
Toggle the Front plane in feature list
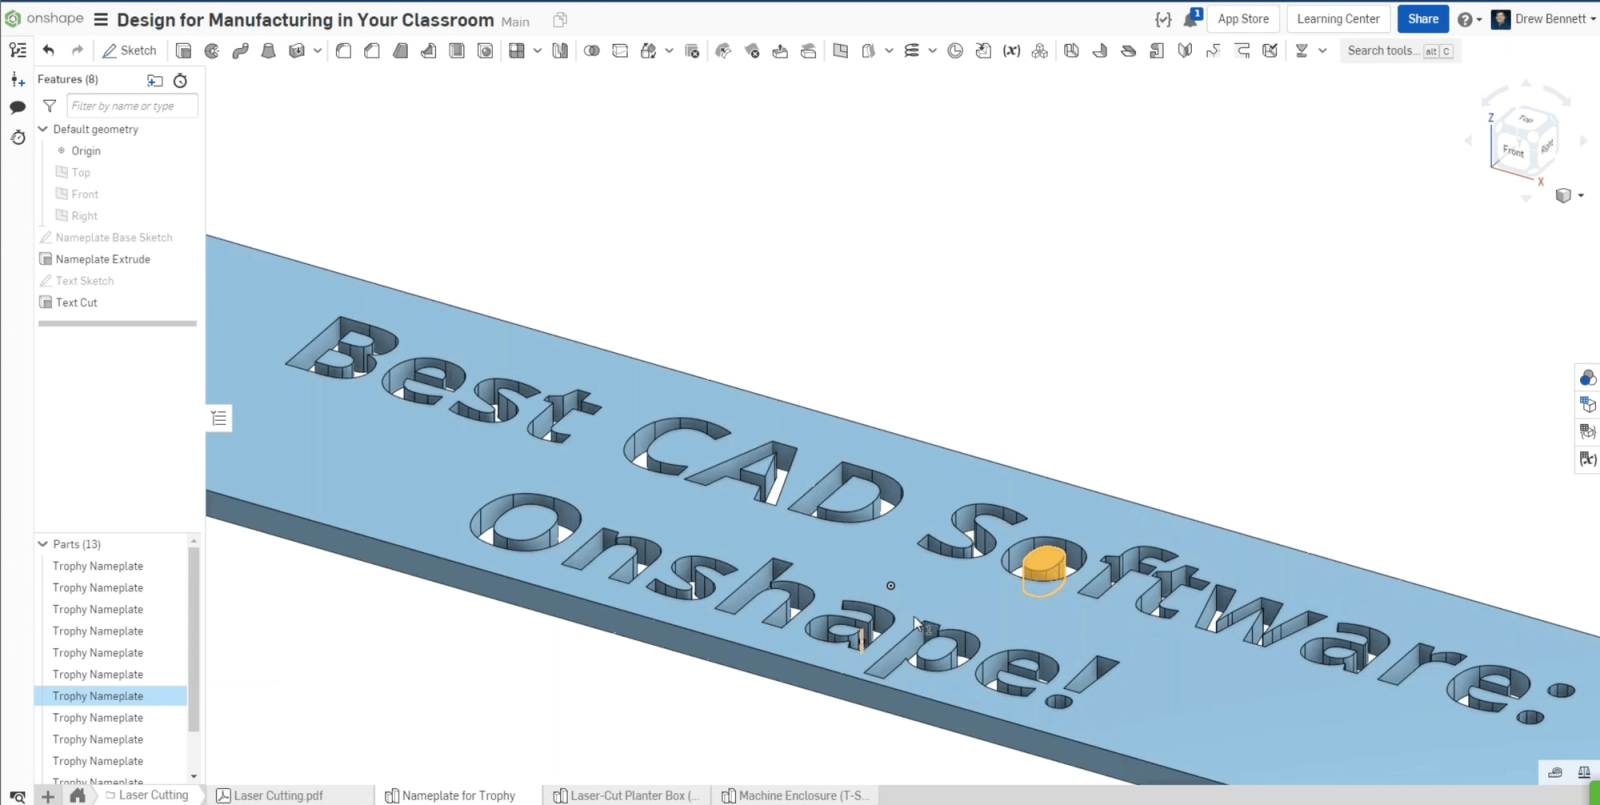coord(84,194)
